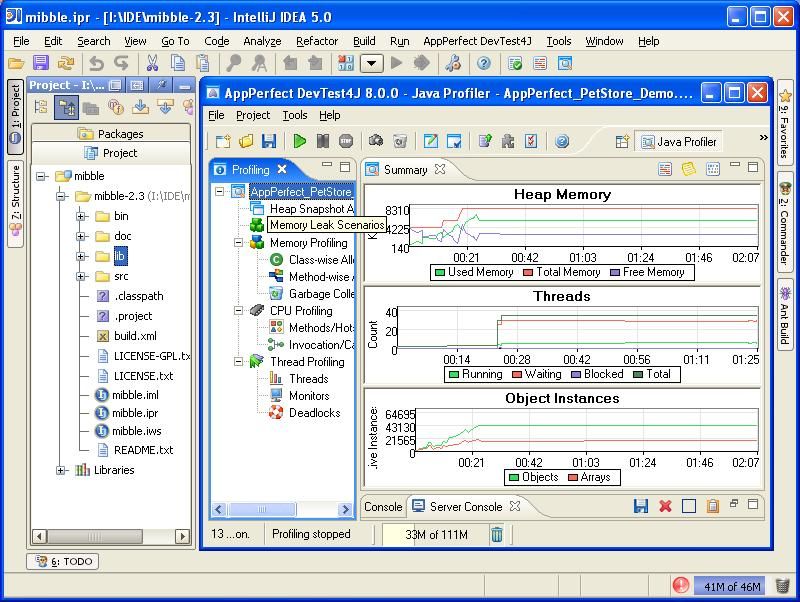Clear the server console with the red X icon
Viewport: 800px width, 602px height.
(x=666, y=507)
